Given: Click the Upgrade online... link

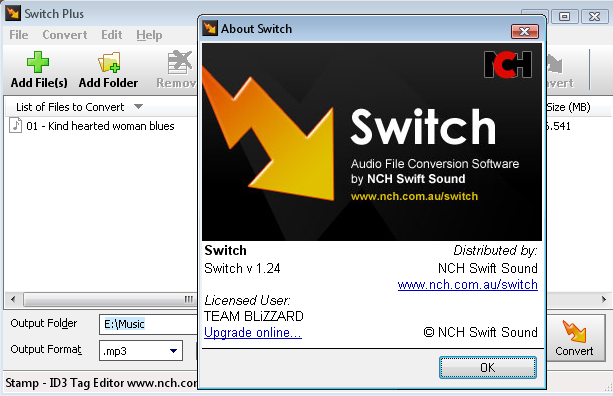Looking at the screenshot, I should (253, 332).
